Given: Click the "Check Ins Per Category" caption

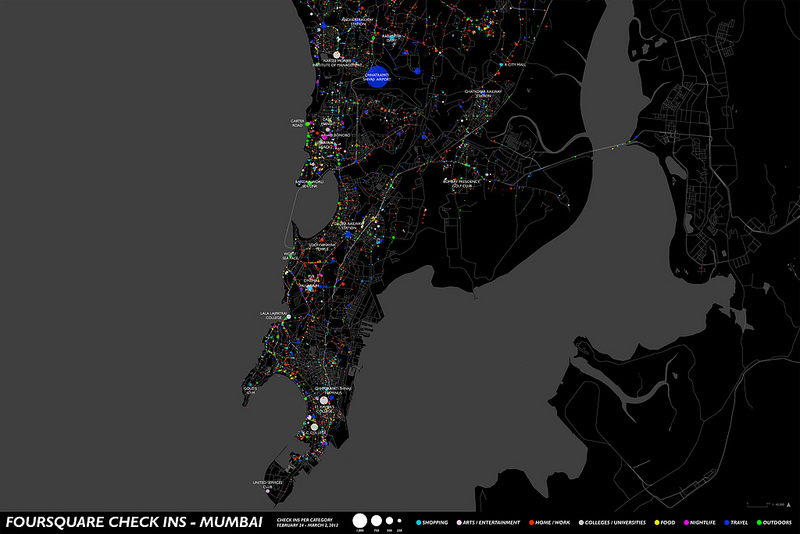Looking at the screenshot, I should pyautogui.click(x=305, y=520).
